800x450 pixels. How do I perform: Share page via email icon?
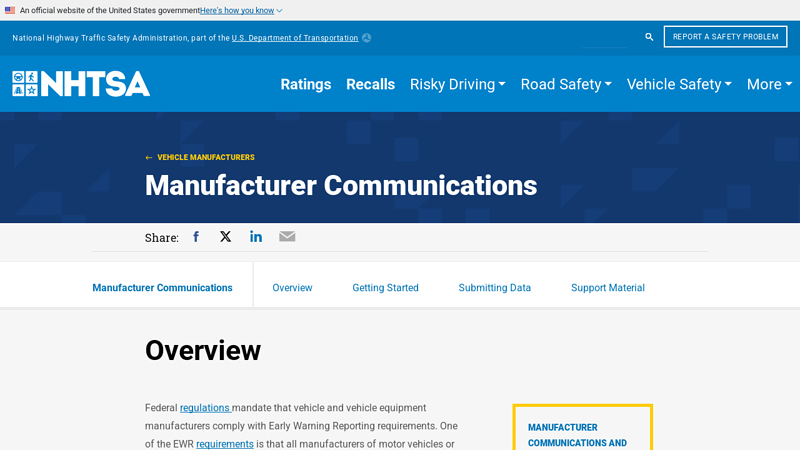coord(287,237)
